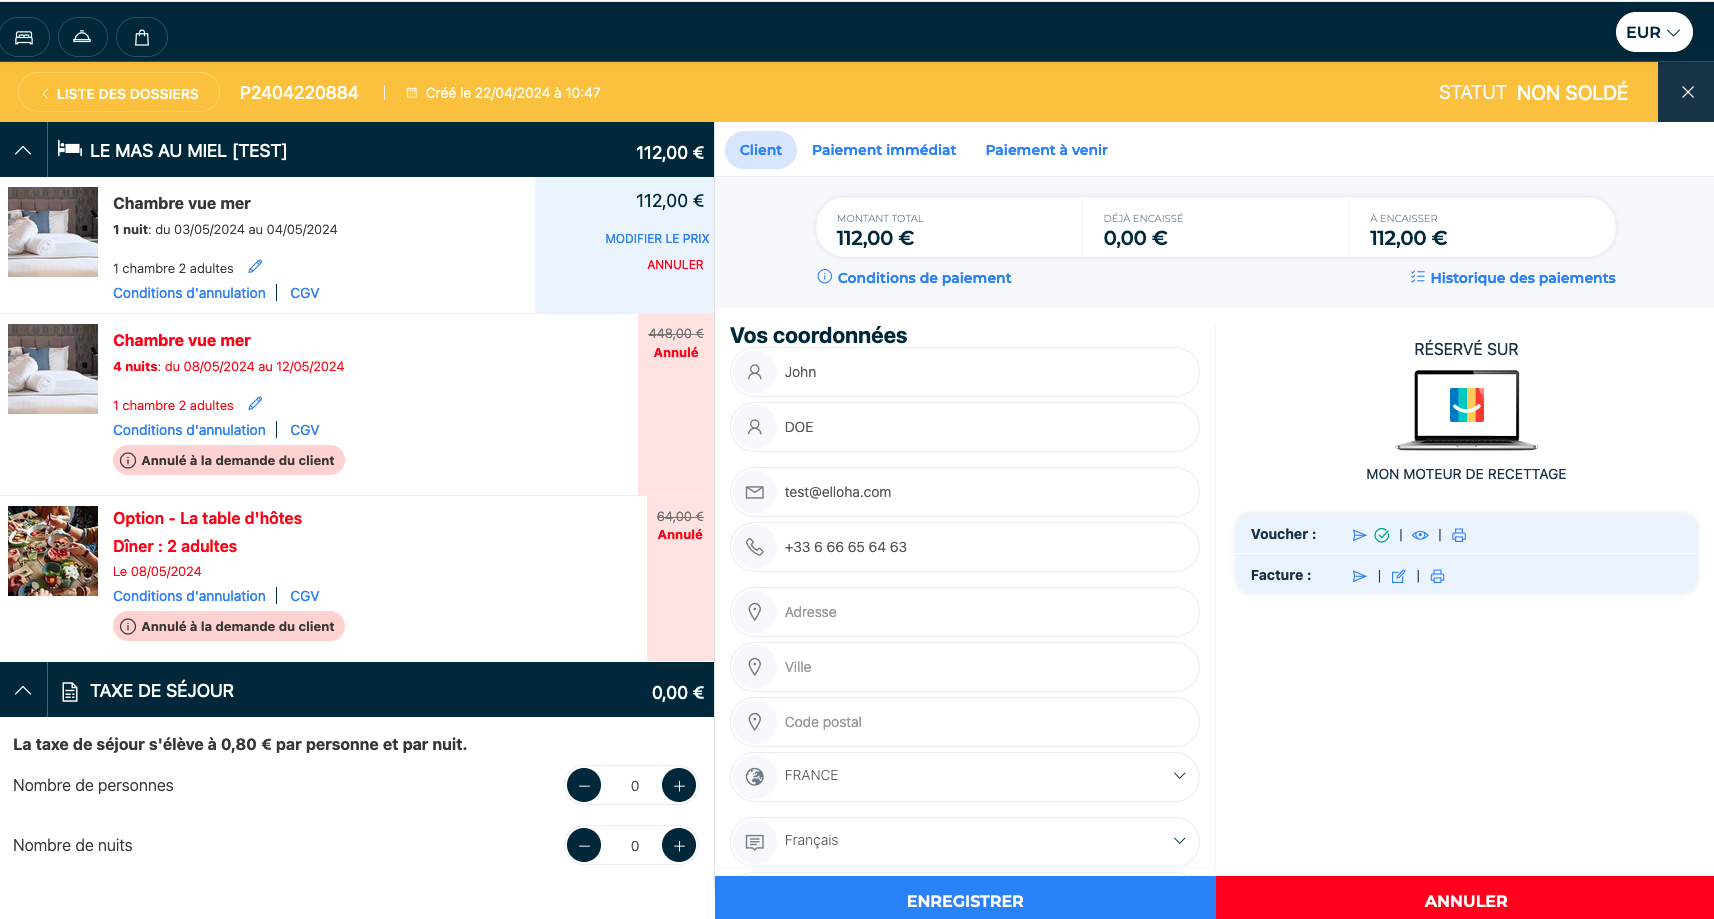Click the service bell icon in top bar
Image resolution: width=1714 pixels, height=919 pixels.
[x=82, y=37]
